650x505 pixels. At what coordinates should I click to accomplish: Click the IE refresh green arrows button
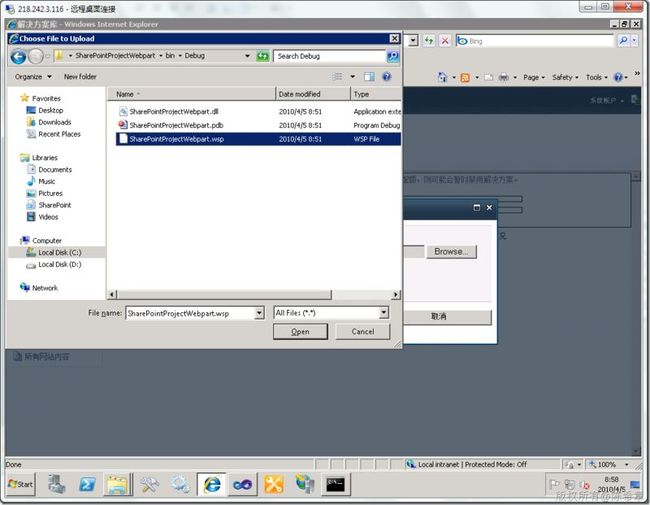(429, 41)
